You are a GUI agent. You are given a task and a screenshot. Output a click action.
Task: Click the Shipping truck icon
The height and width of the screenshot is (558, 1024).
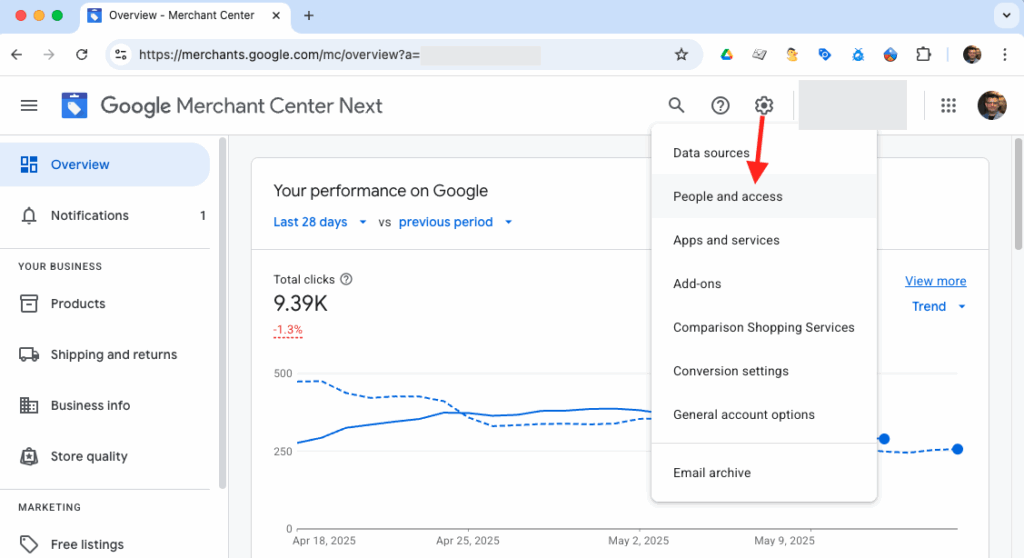[x=29, y=354]
